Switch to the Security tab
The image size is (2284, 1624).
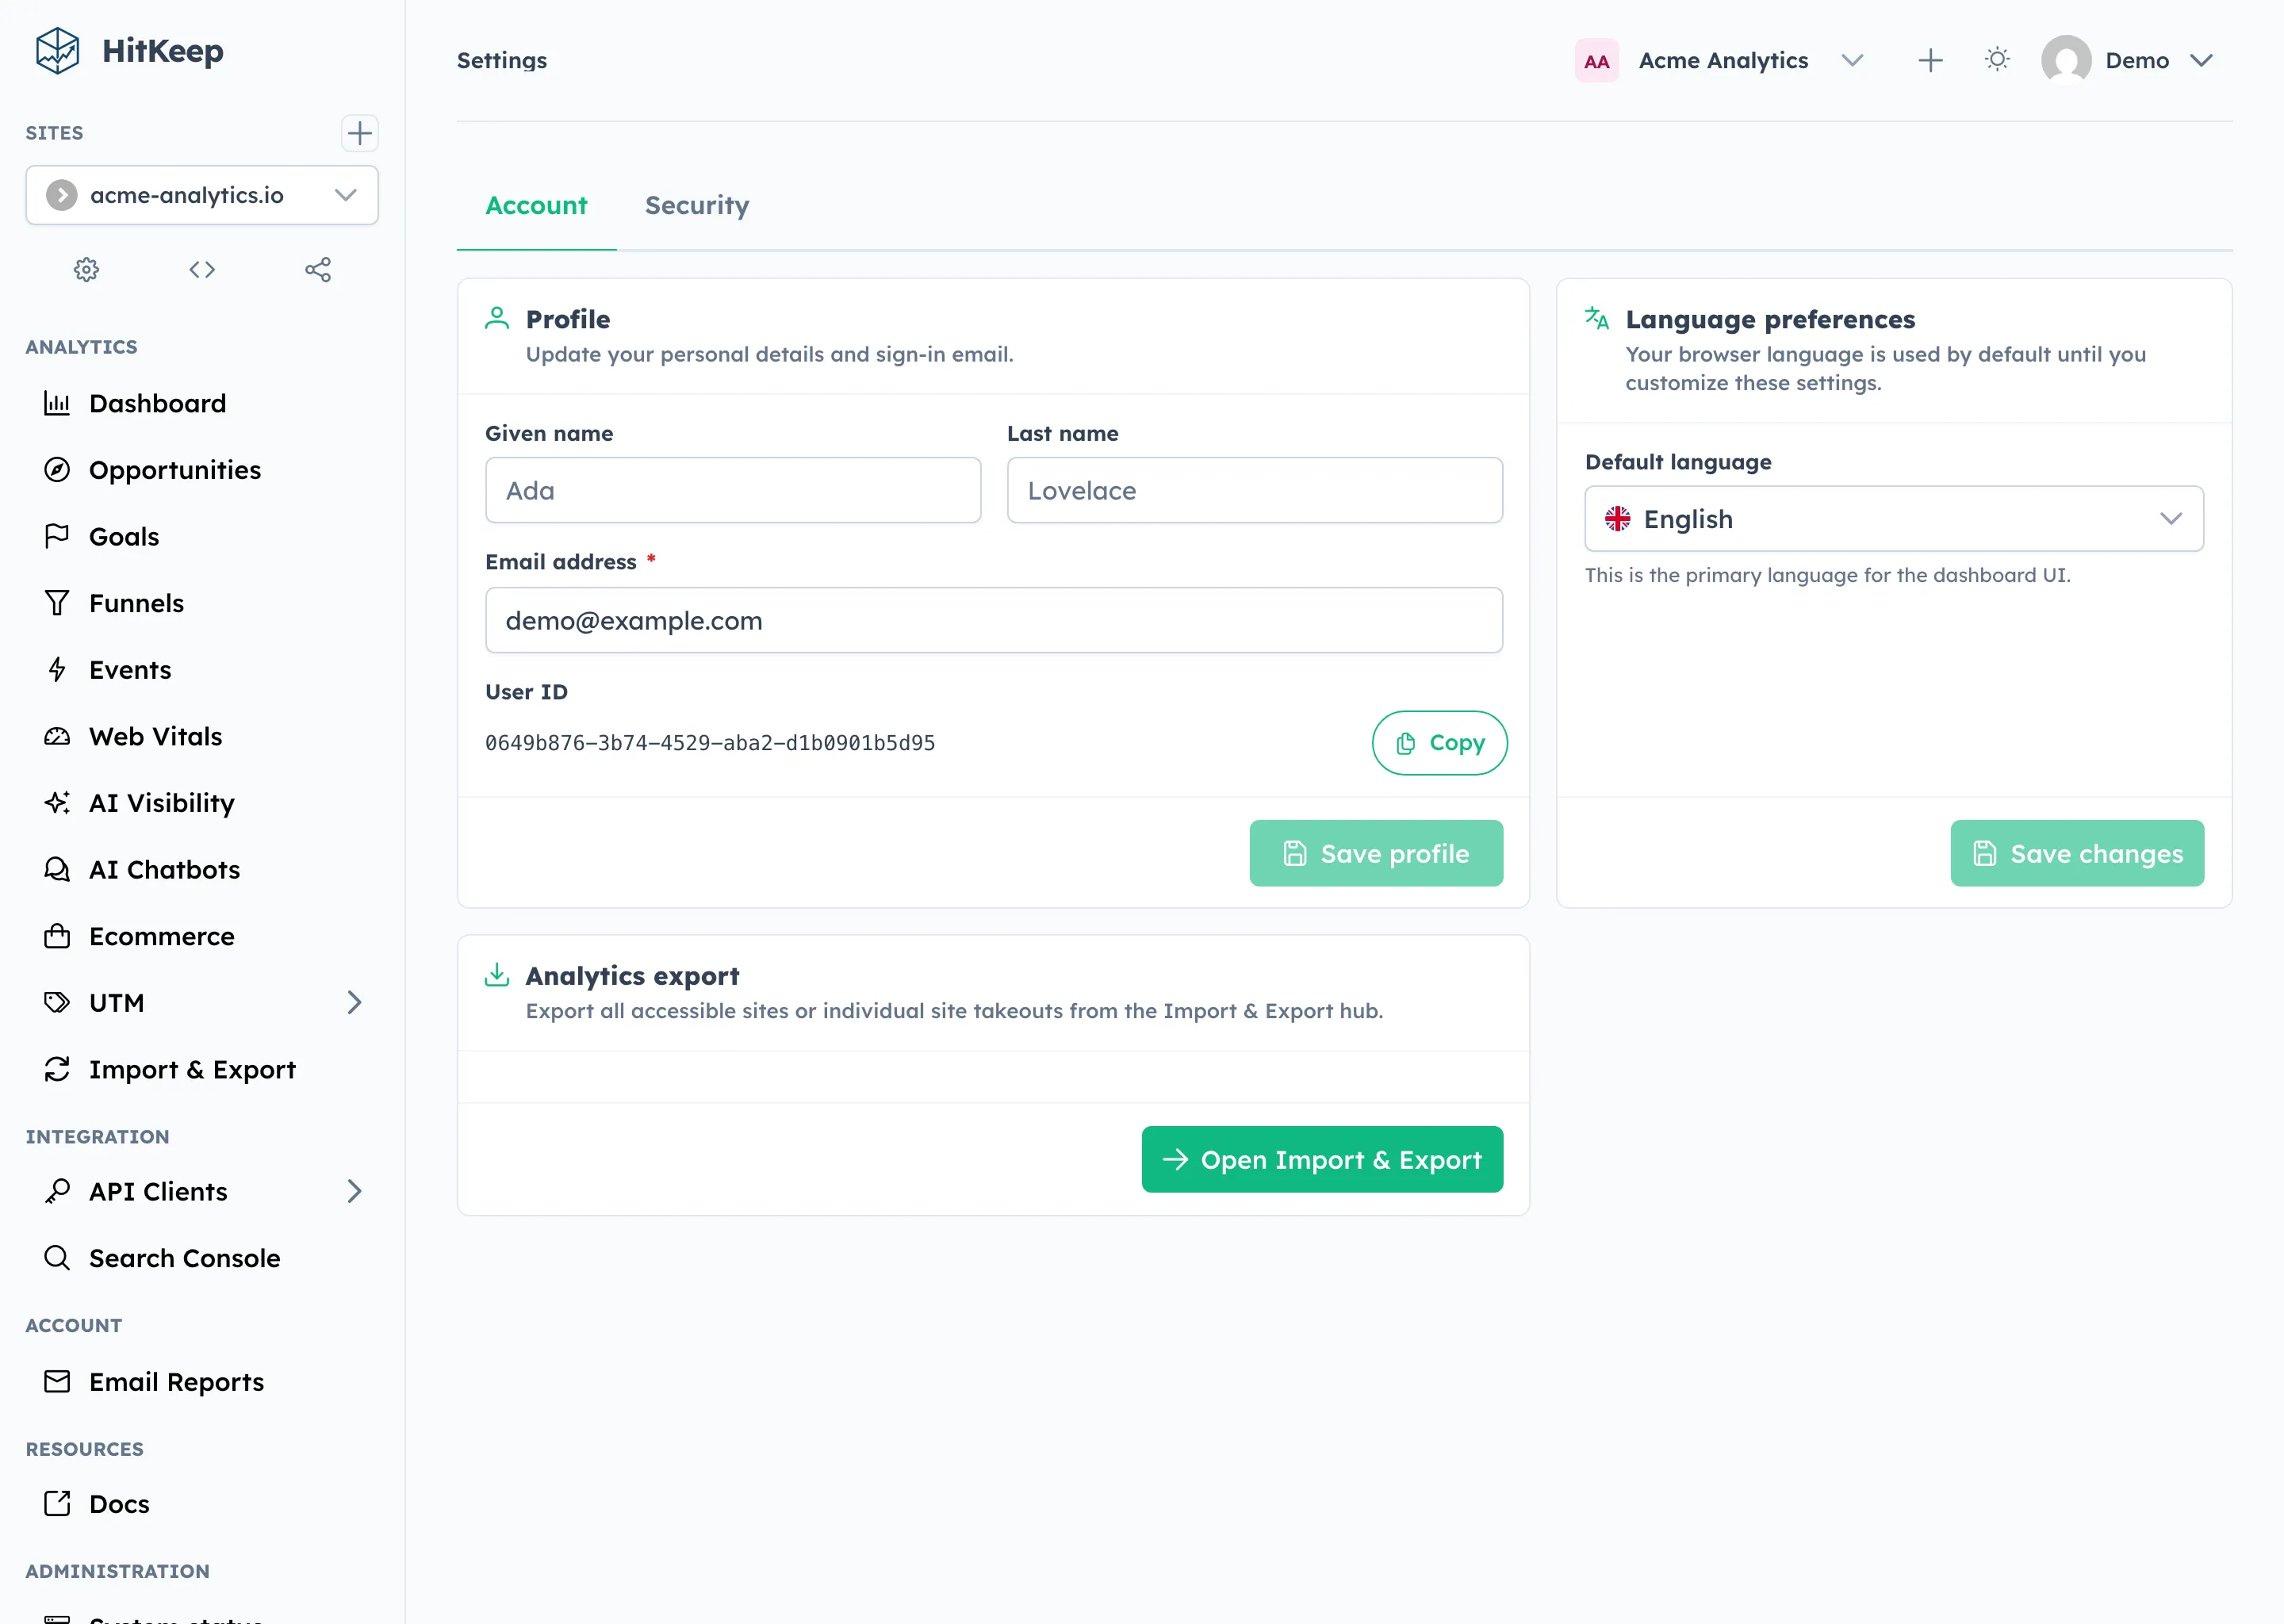(x=697, y=206)
